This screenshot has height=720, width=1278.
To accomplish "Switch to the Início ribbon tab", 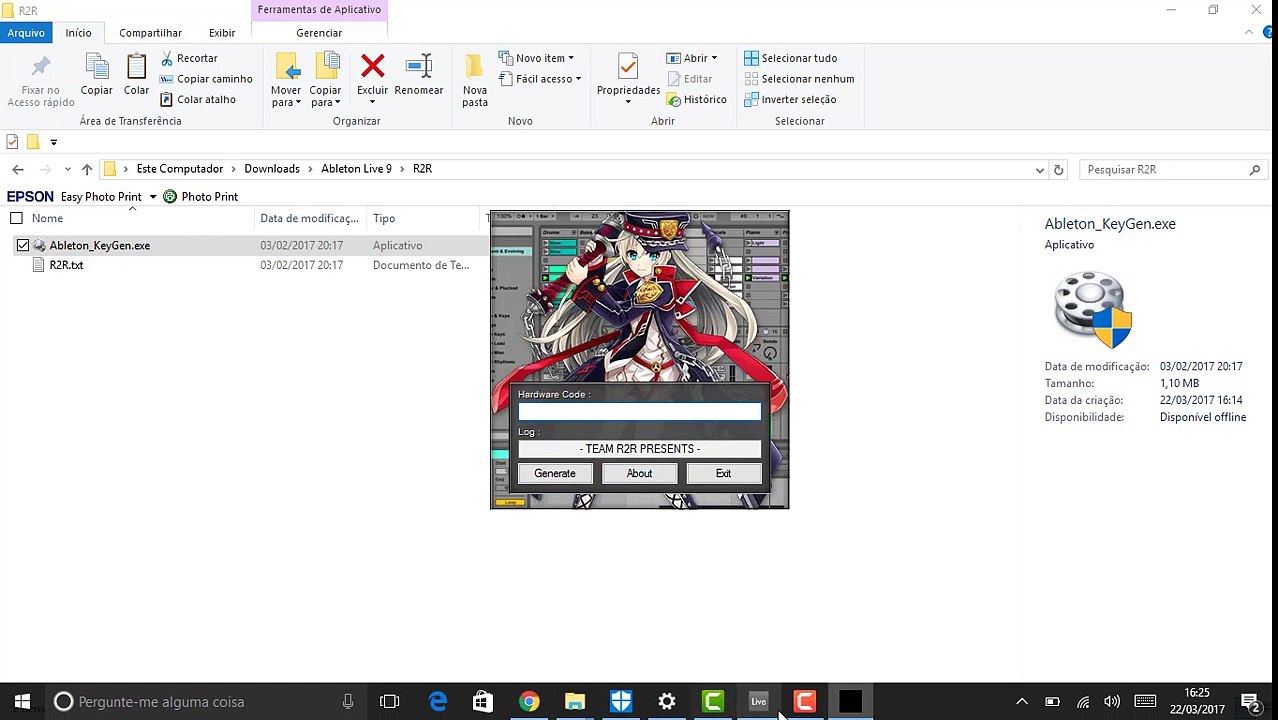I will [x=78, y=33].
